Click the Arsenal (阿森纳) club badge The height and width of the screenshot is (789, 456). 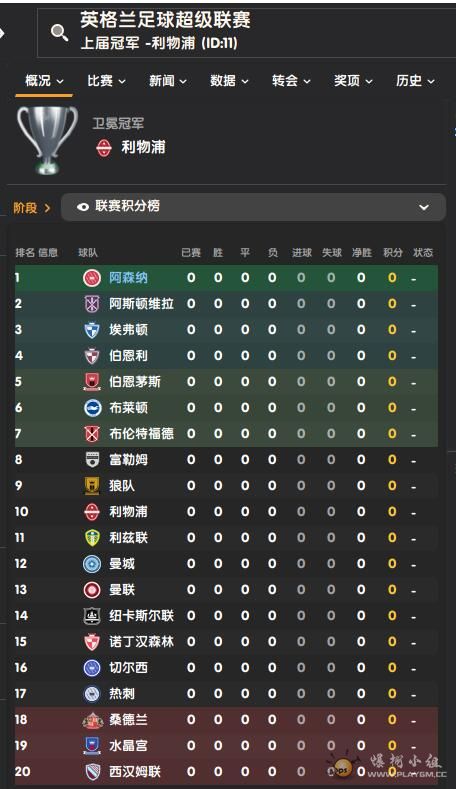pyautogui.click(x=92, y=278)
